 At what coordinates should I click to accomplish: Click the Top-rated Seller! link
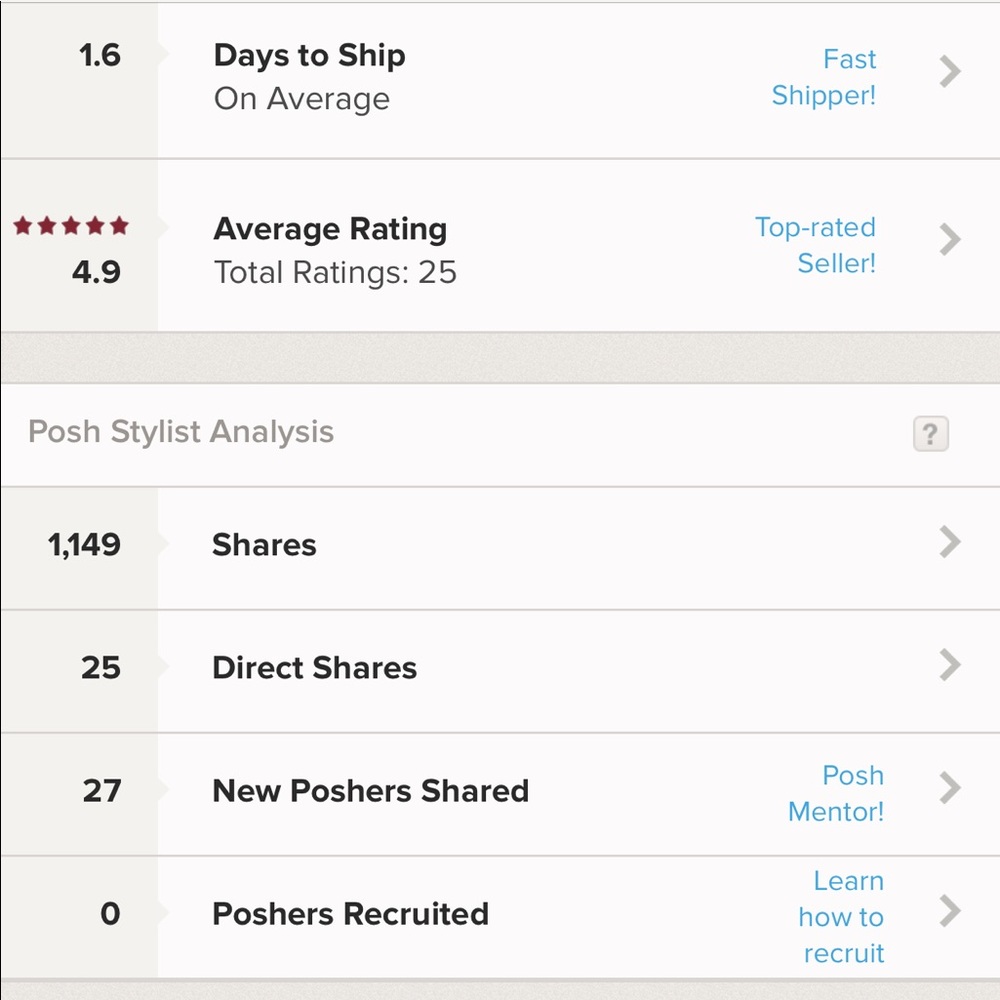(816, 245)
